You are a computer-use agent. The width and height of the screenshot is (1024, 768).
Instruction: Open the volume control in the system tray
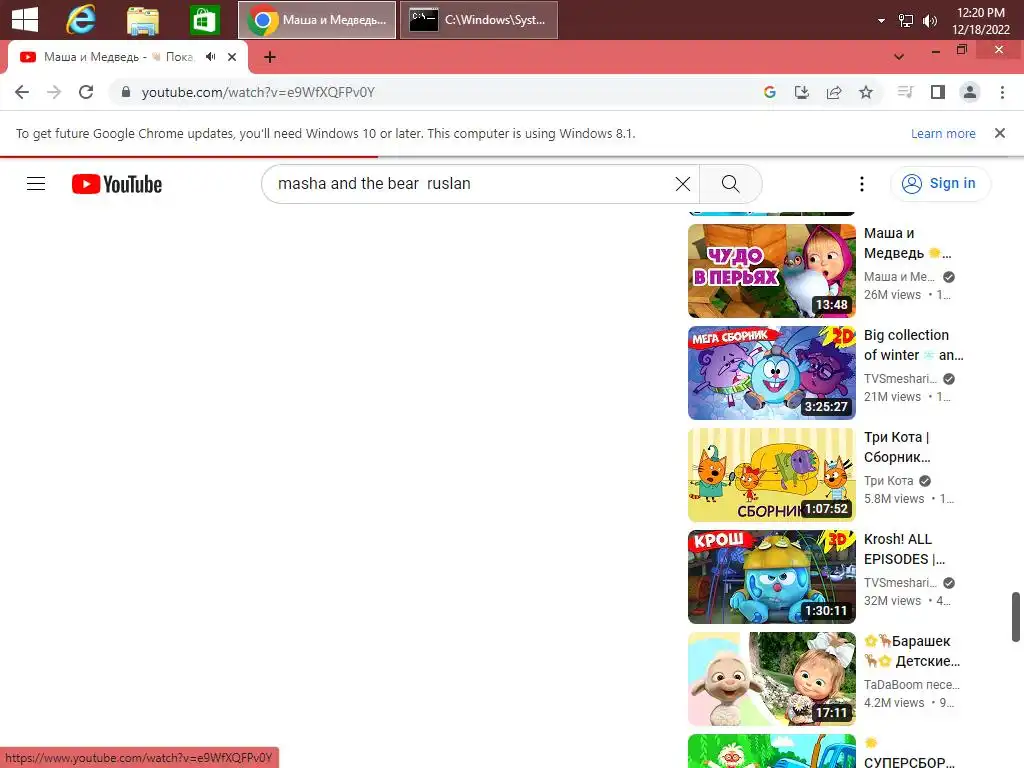tap(929, 21)
